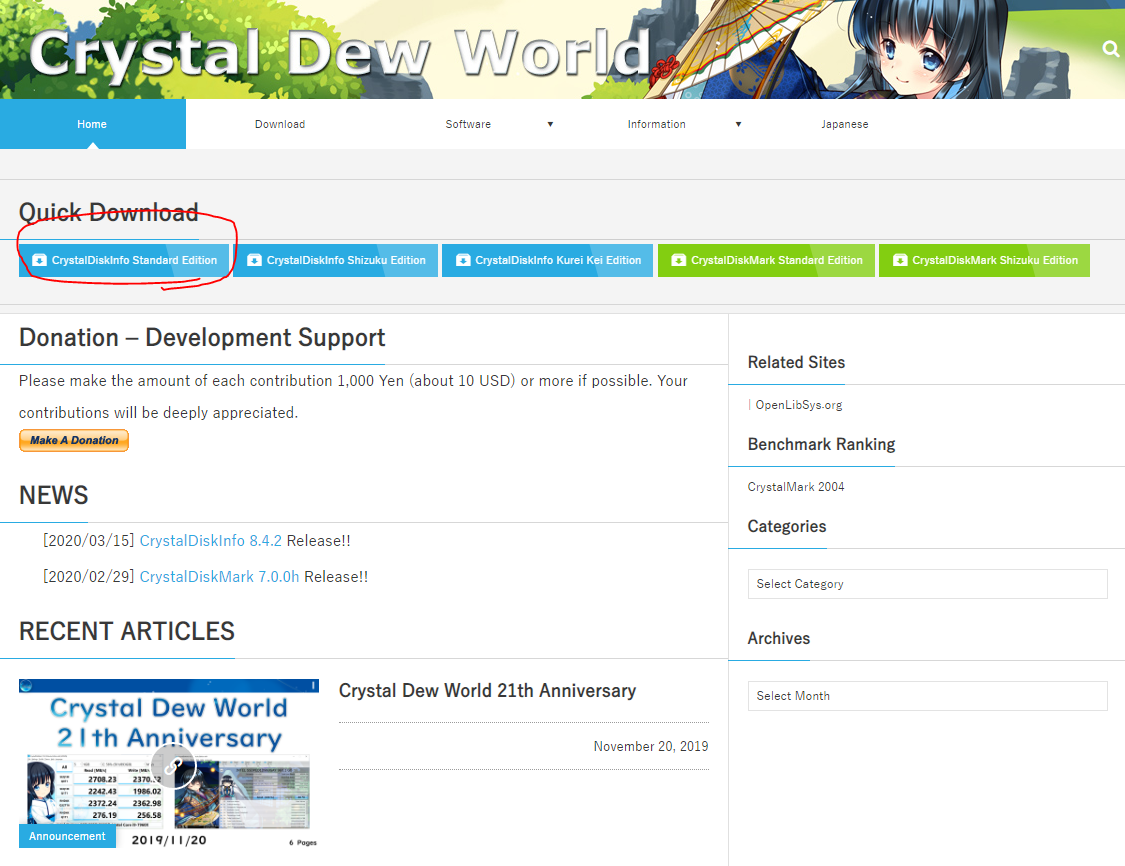Download CrystalDiskInfo Standard Edition
This screenshot has height=866, width=1125.
click(x=123, y=260)
